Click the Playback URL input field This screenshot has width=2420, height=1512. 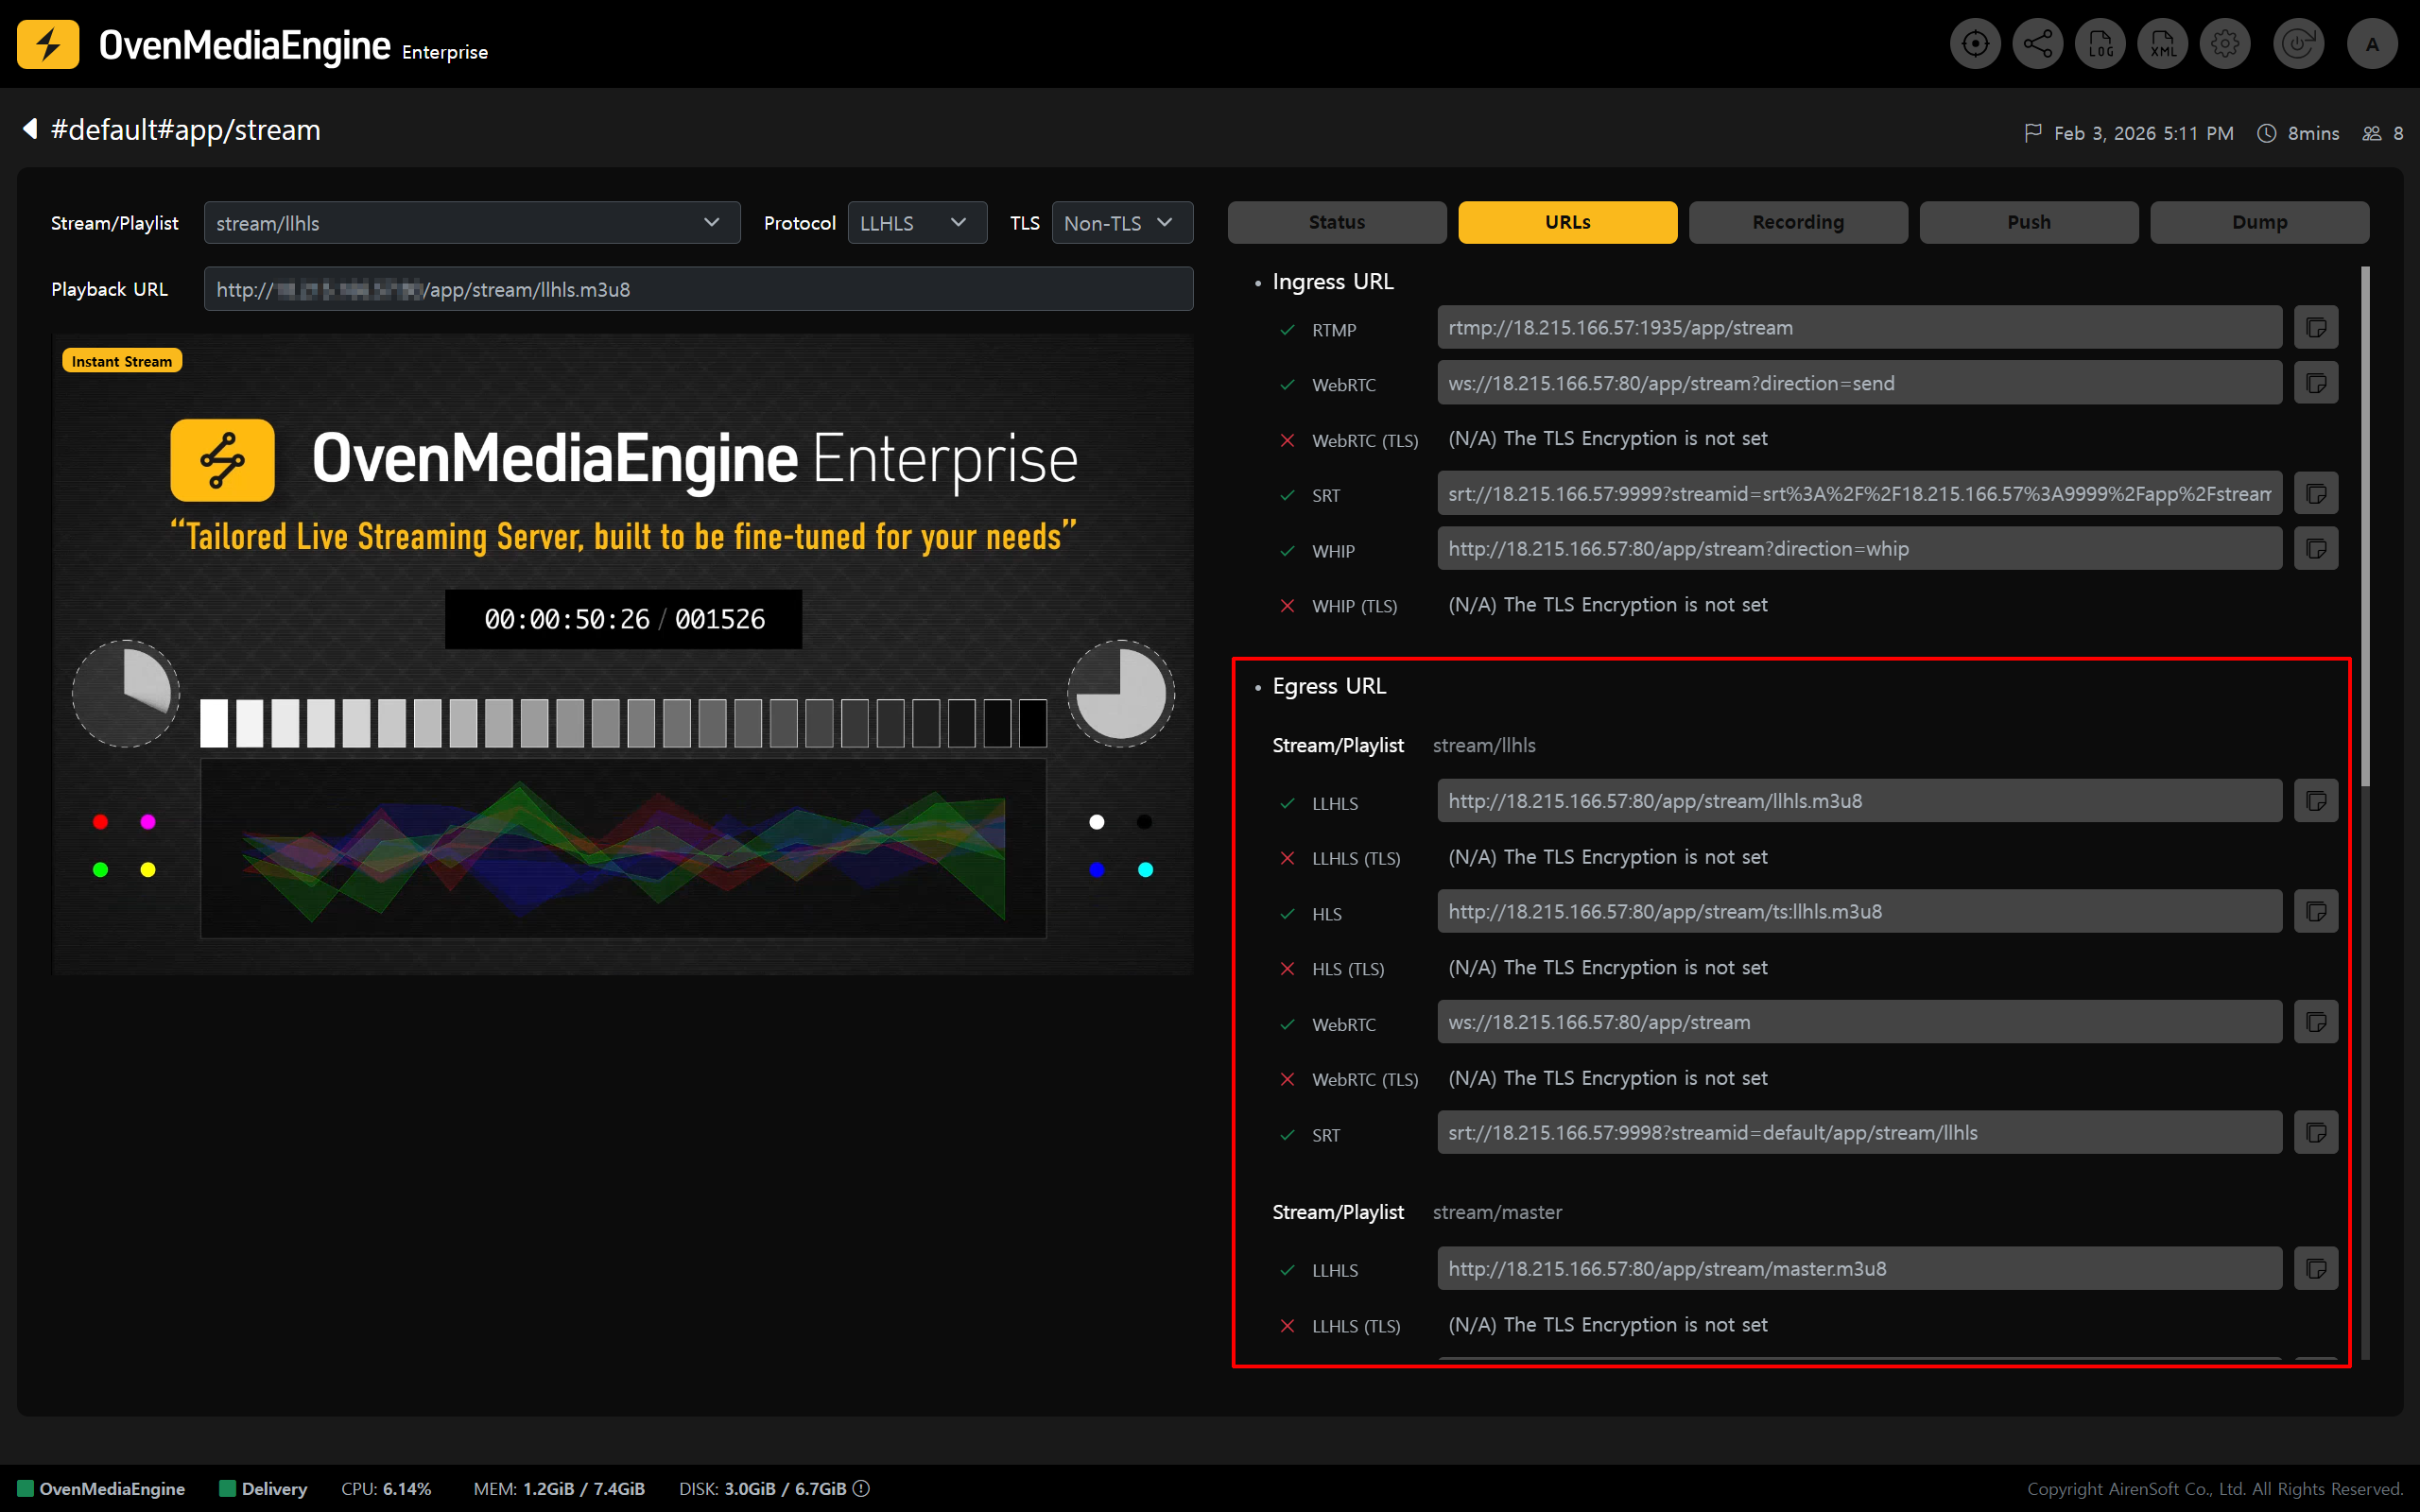(698, 290)
